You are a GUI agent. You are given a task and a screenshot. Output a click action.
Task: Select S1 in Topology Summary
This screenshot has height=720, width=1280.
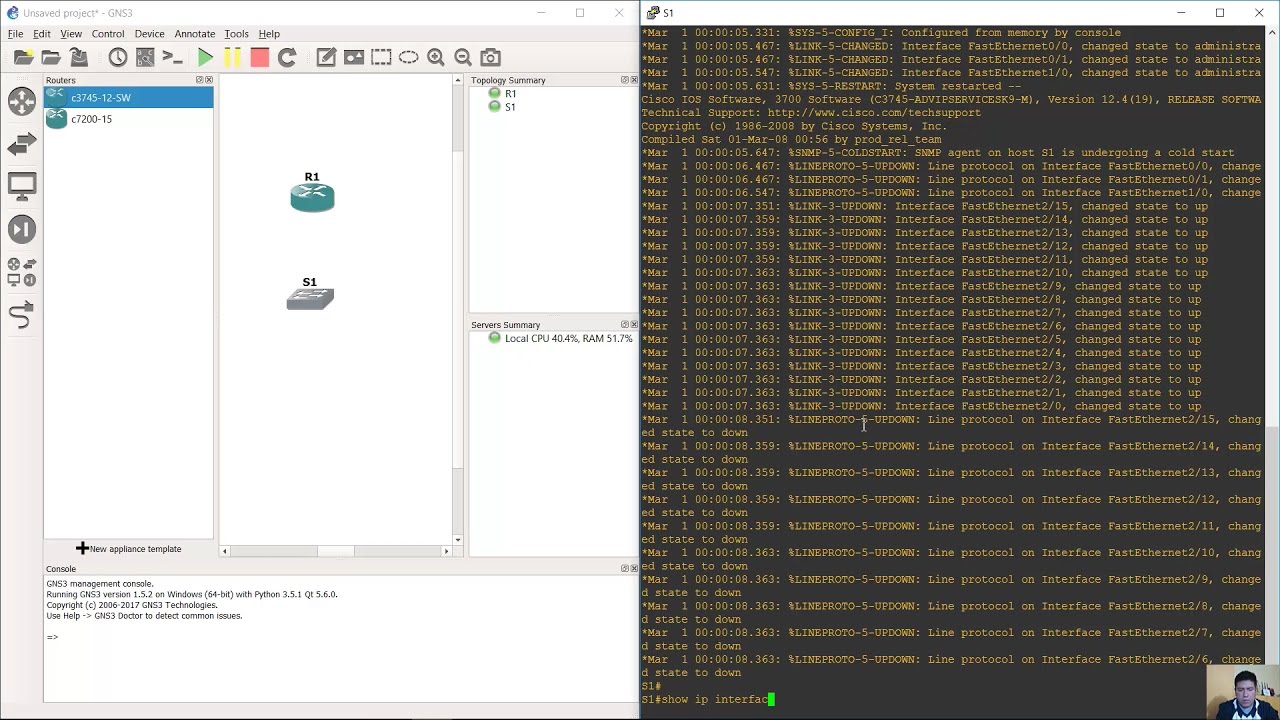pos(502,107)
